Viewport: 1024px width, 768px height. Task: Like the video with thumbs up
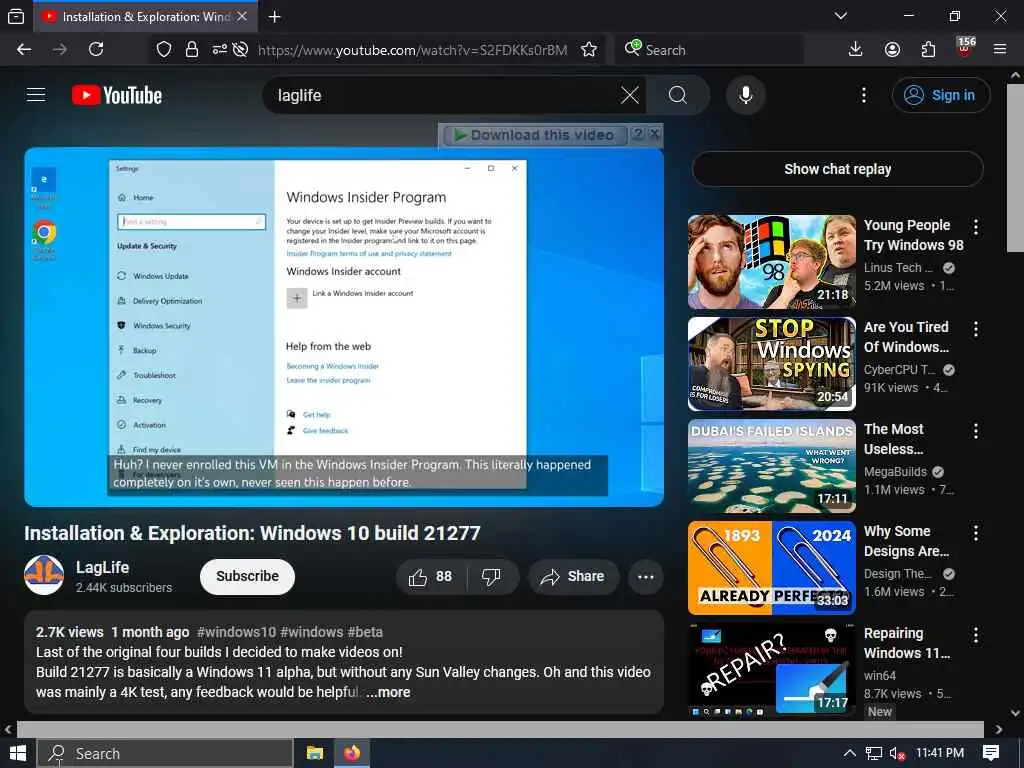(430, 577)
